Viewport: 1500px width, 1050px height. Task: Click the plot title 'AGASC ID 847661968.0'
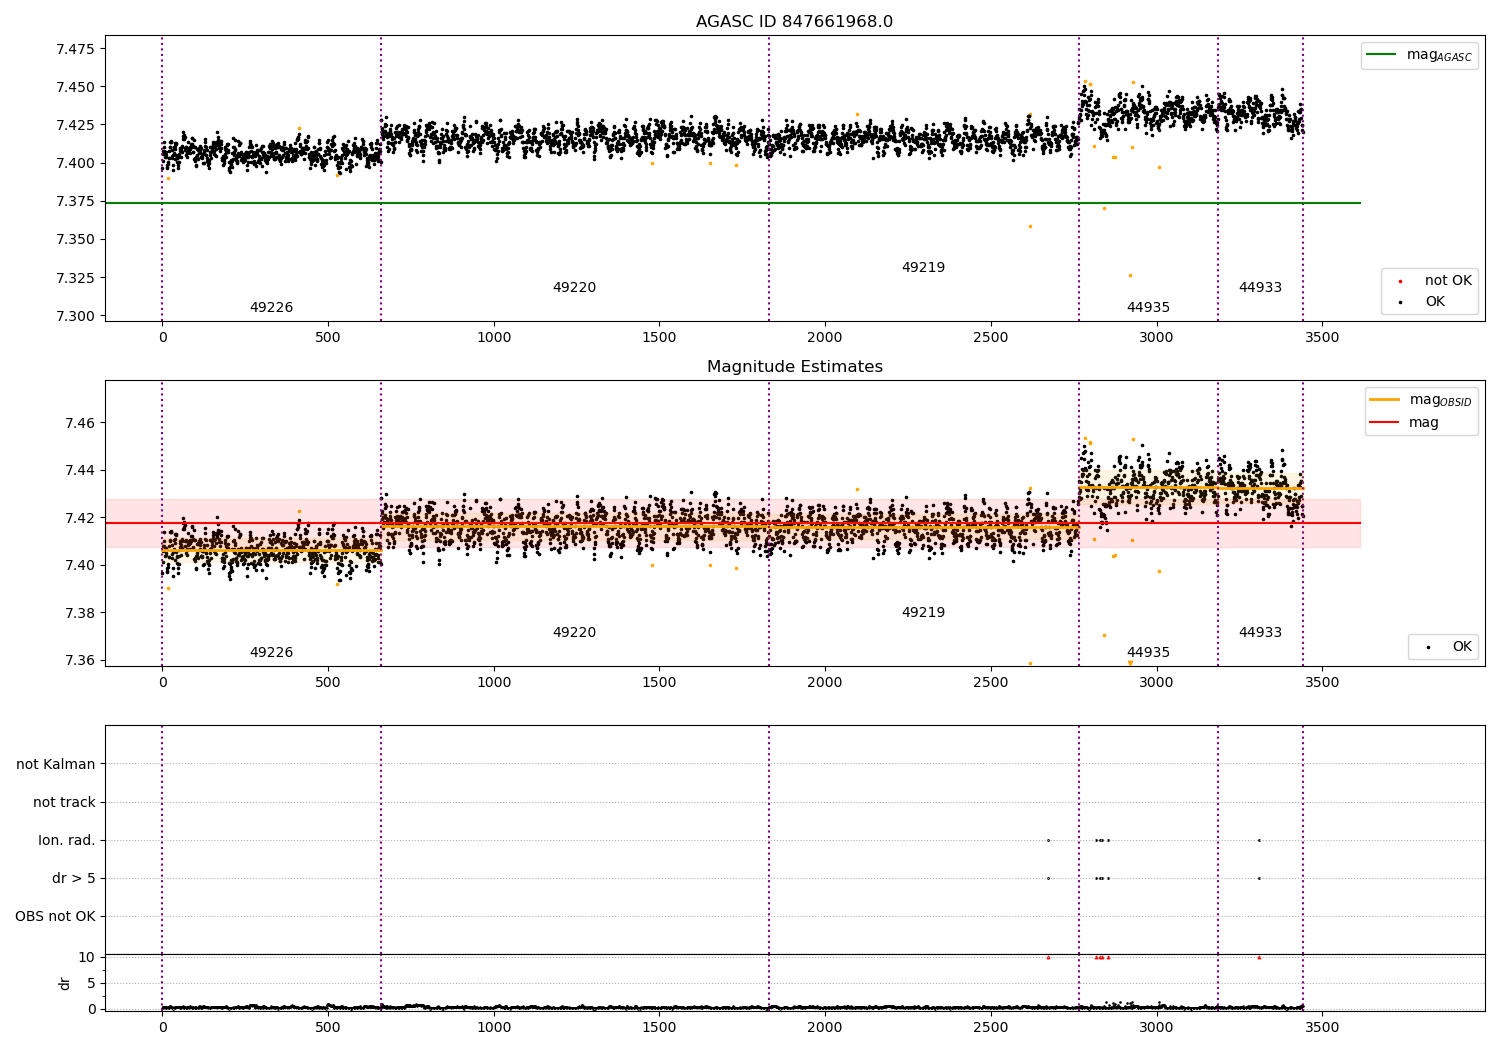tap(794, 22)
